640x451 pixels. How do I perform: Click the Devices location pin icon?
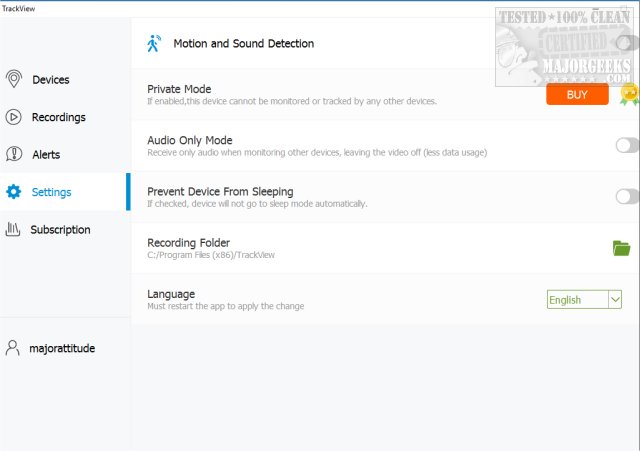(x=14, y=79)
